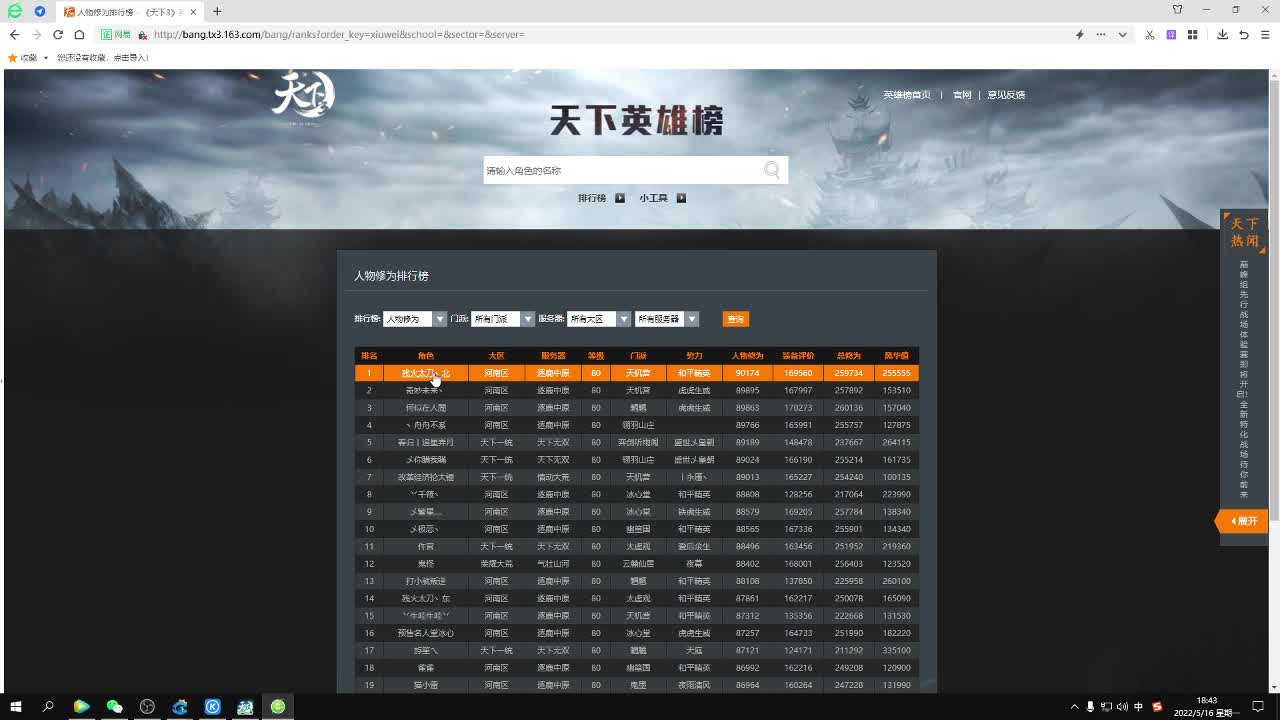Viewport: 1280px width, 720px height.
Task: Open the 所有大区 region dropdown
Action: click(599, 319)
